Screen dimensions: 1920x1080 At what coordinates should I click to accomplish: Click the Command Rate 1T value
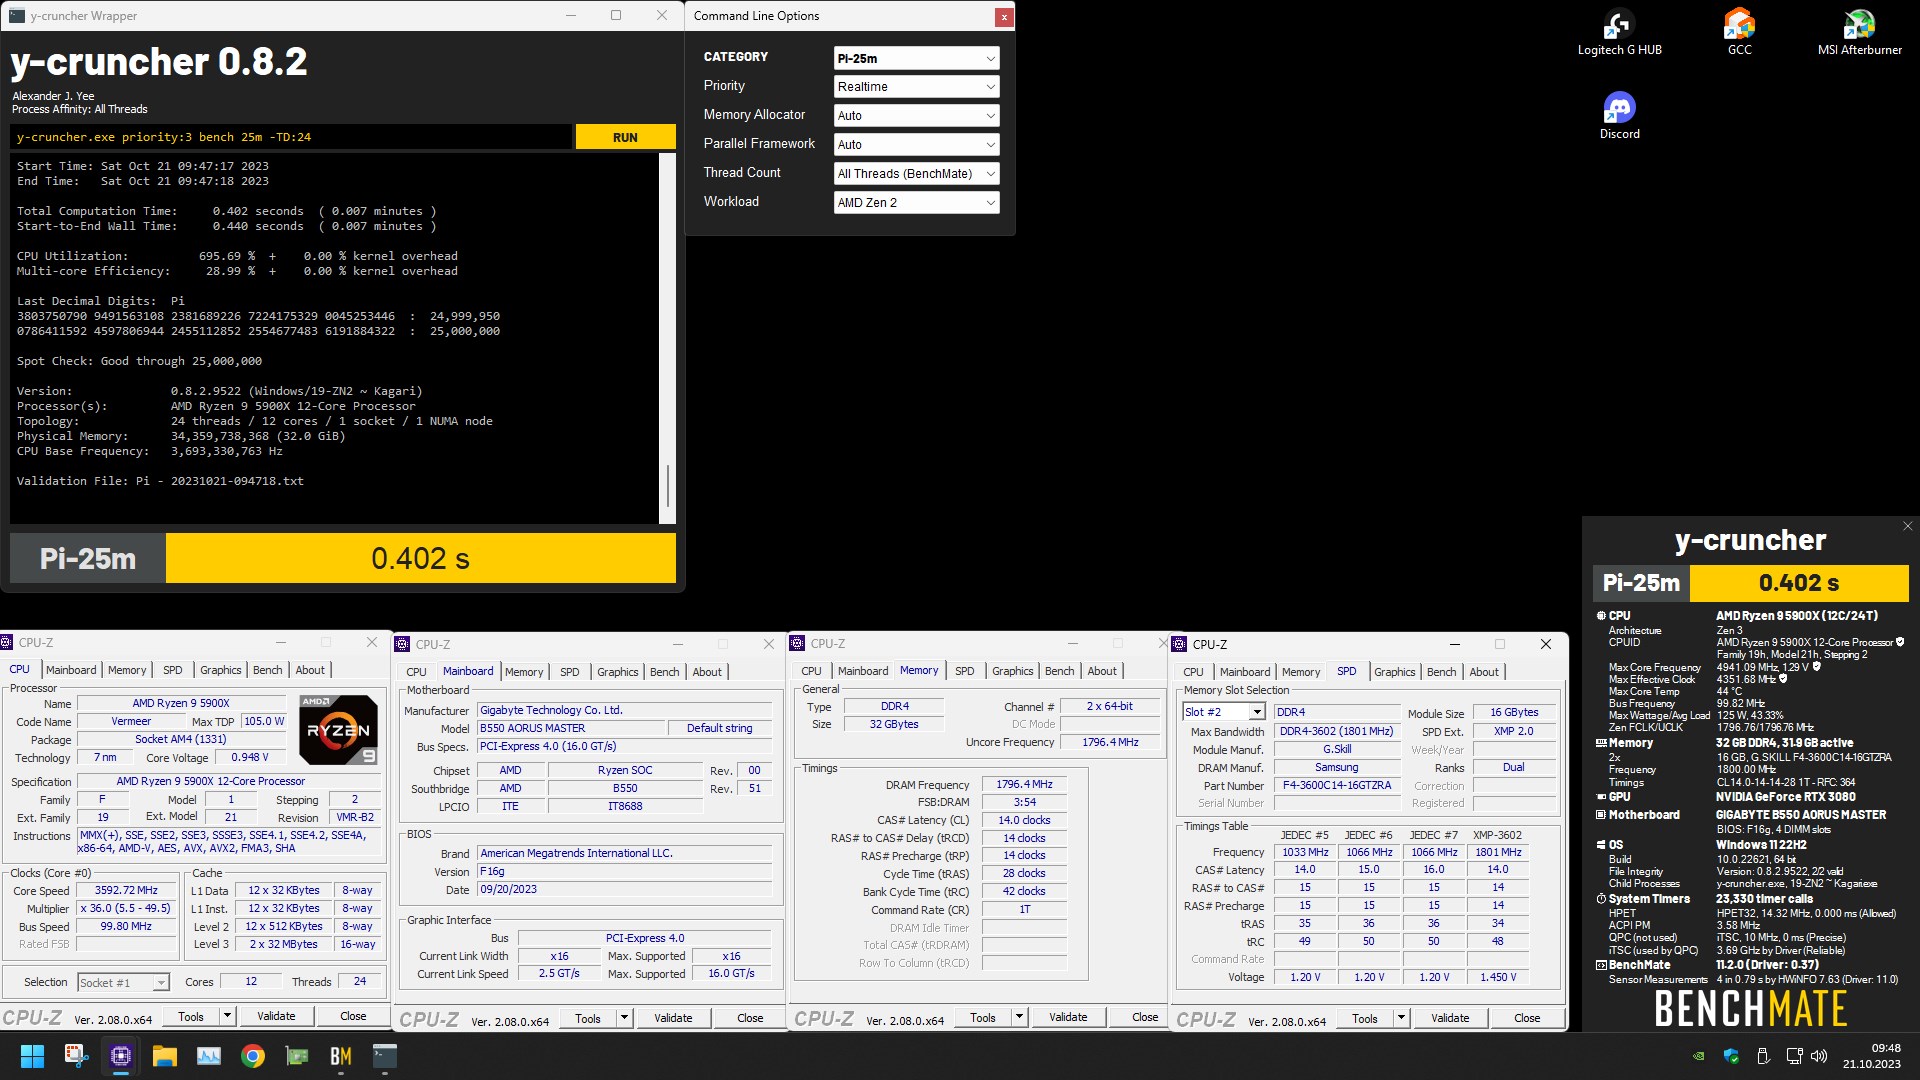[1024, 909]
